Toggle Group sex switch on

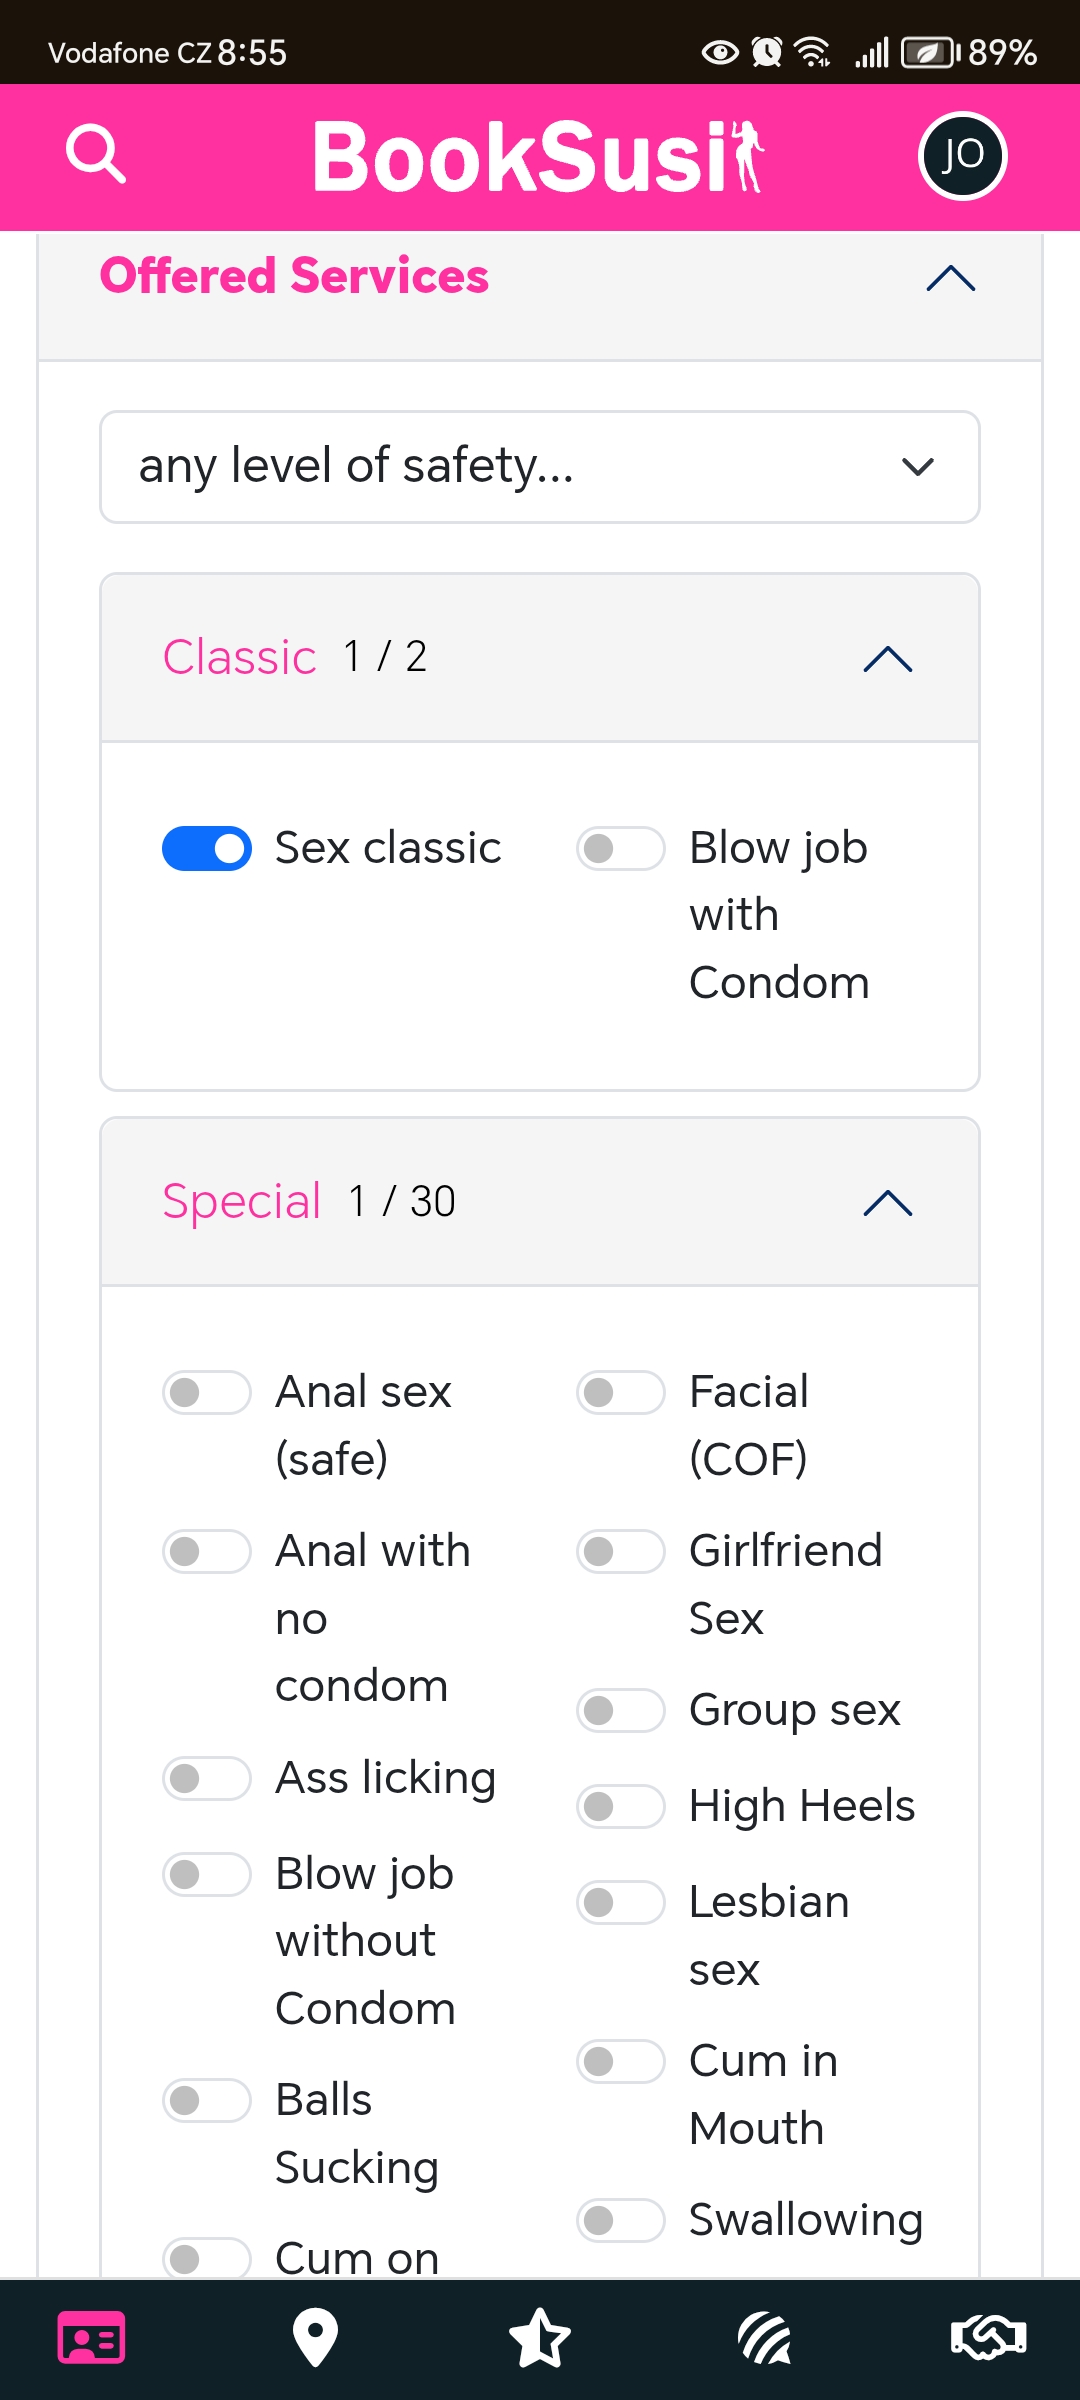click(x=620, y=1711)
